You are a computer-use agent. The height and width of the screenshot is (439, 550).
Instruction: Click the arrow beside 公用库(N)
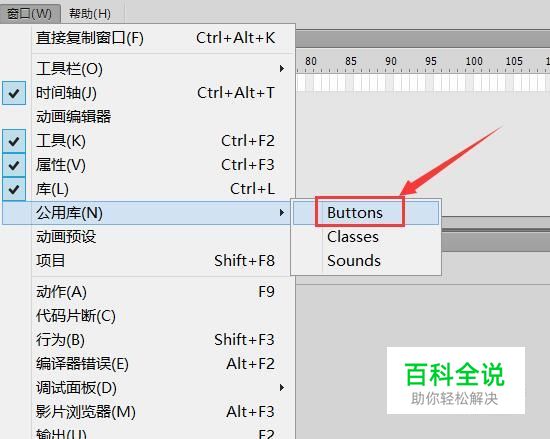(x=282, y=212)
